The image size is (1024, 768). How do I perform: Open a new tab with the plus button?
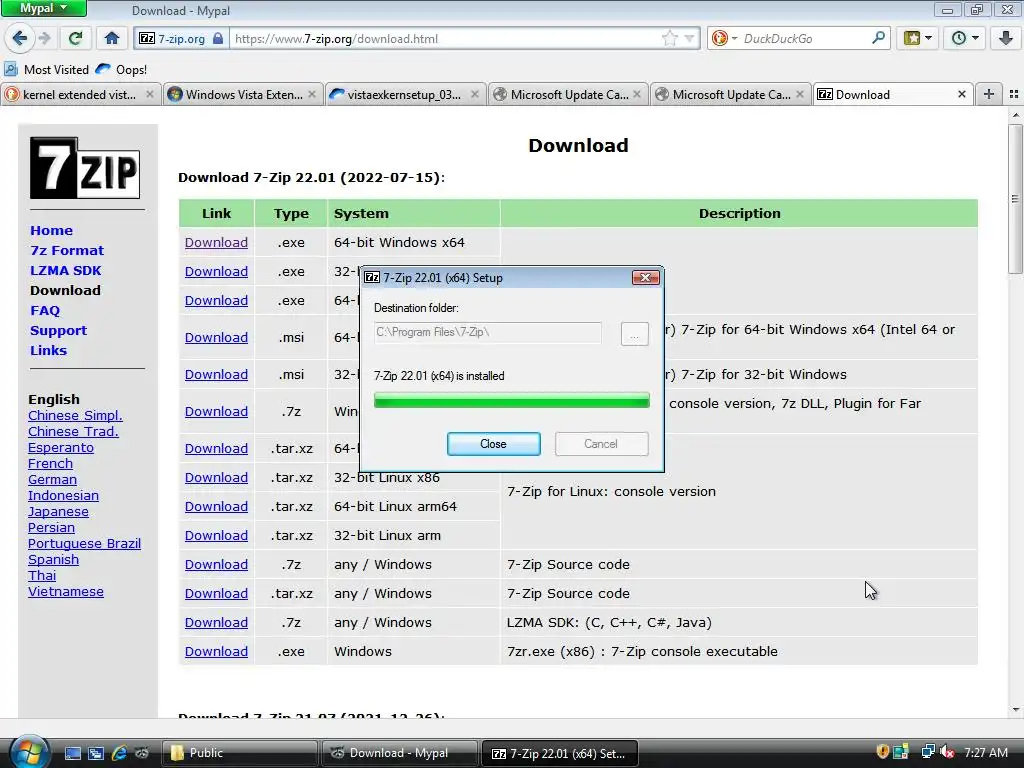tap(989, 95)
